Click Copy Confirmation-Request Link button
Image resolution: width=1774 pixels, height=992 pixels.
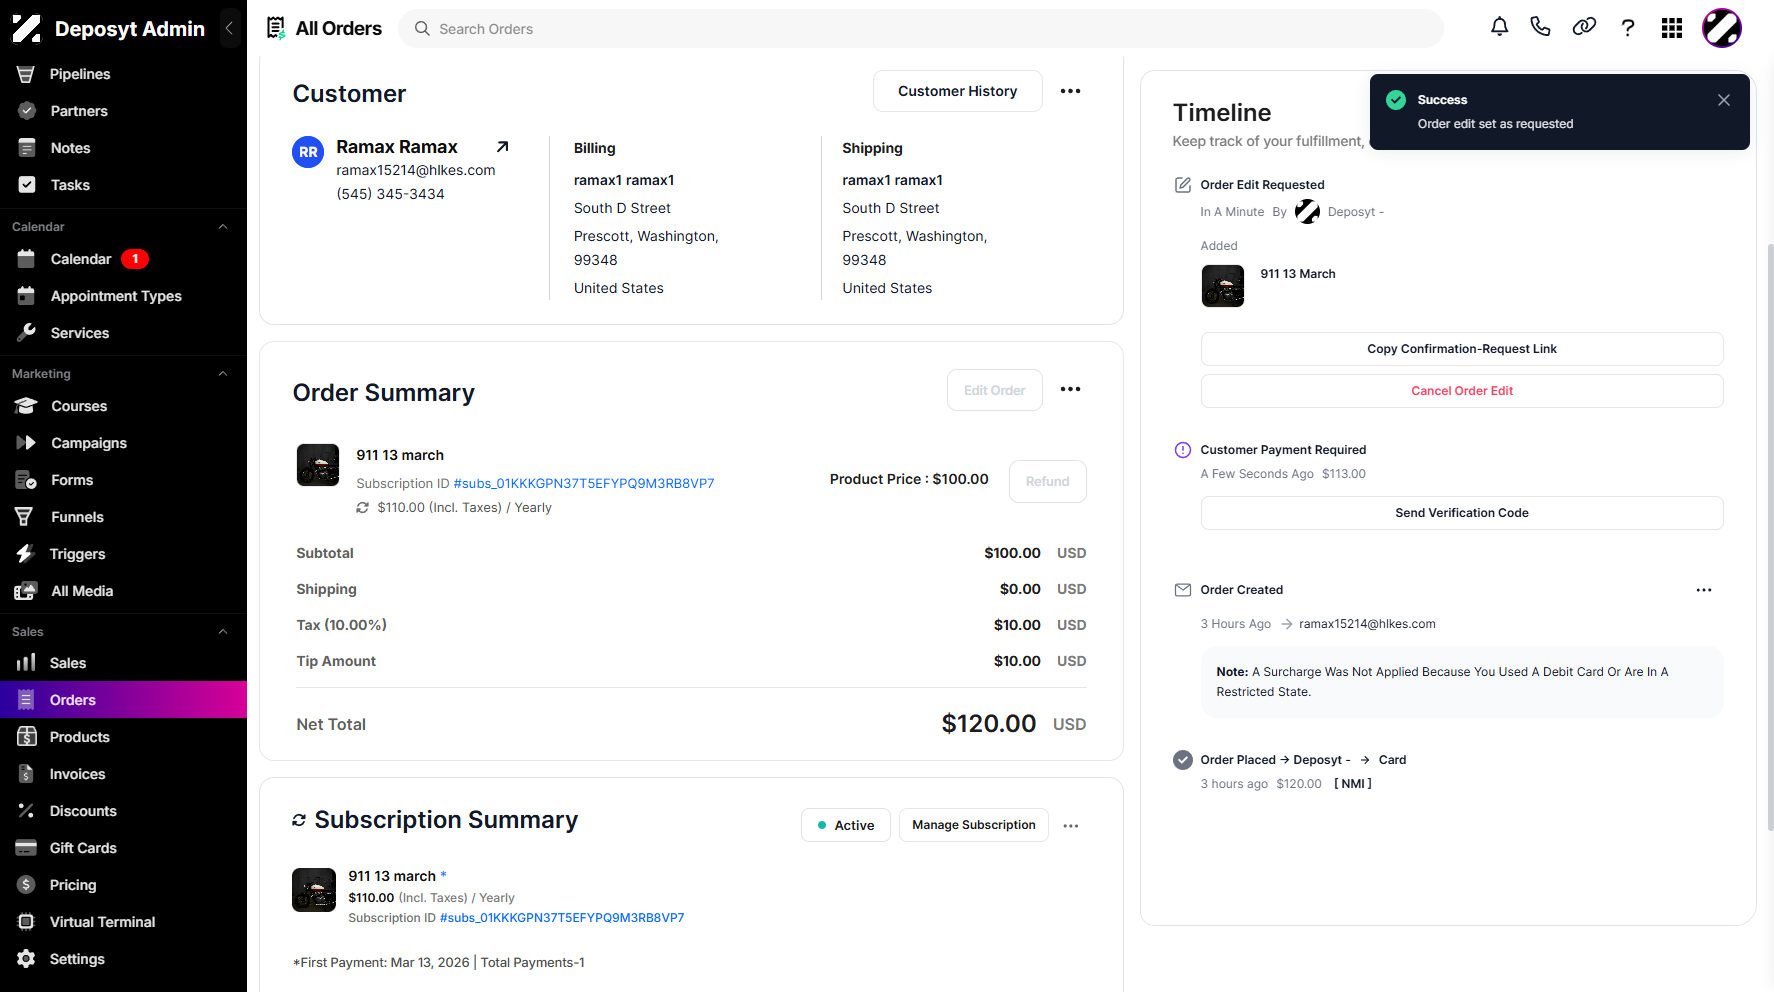pyautogui.click(x=1461, y=349)
